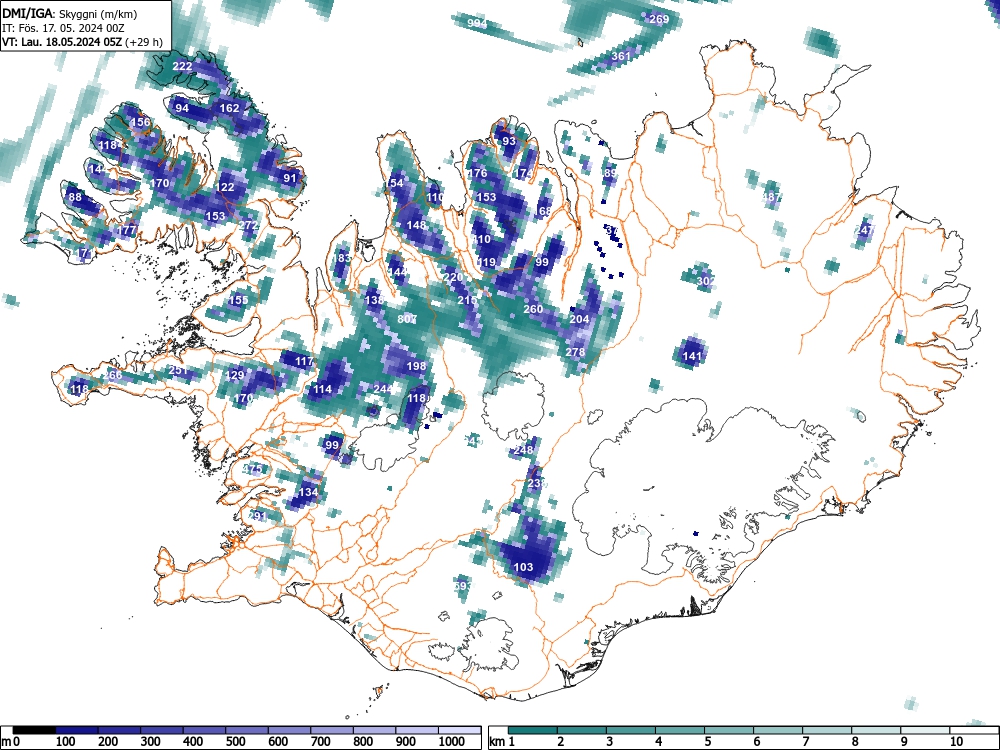Click visibility value 148 on the map
The image size is (1000, 750).
click(x=416, y=225)
